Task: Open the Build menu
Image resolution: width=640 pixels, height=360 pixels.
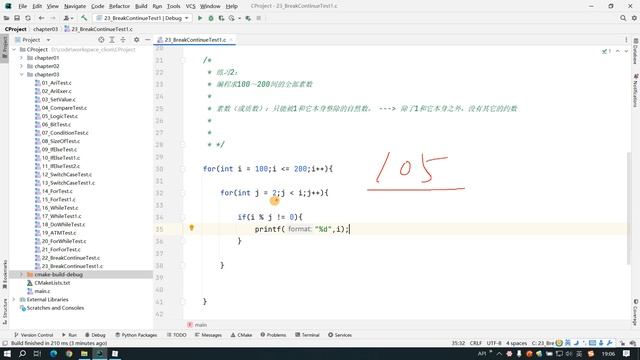Action: point(141,6)
